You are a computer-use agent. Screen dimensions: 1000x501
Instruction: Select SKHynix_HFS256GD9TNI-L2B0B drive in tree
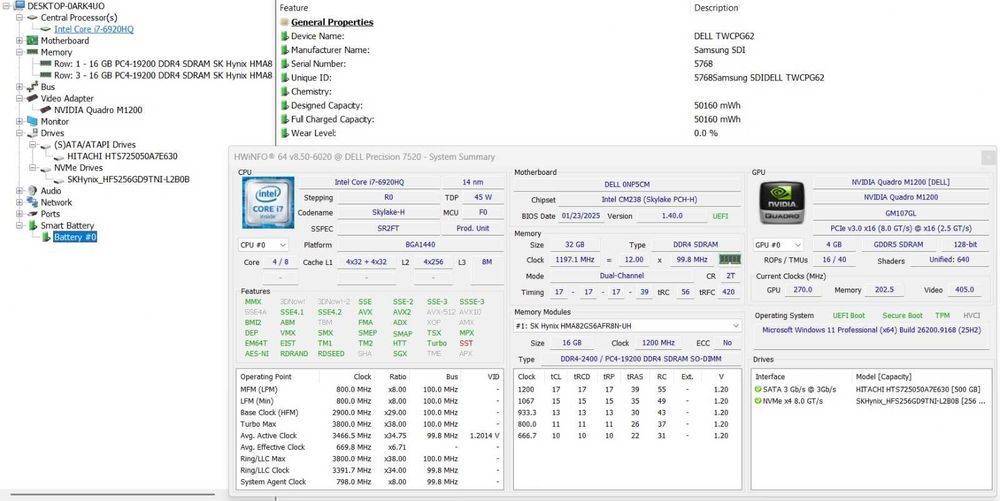tap(128, 179)
